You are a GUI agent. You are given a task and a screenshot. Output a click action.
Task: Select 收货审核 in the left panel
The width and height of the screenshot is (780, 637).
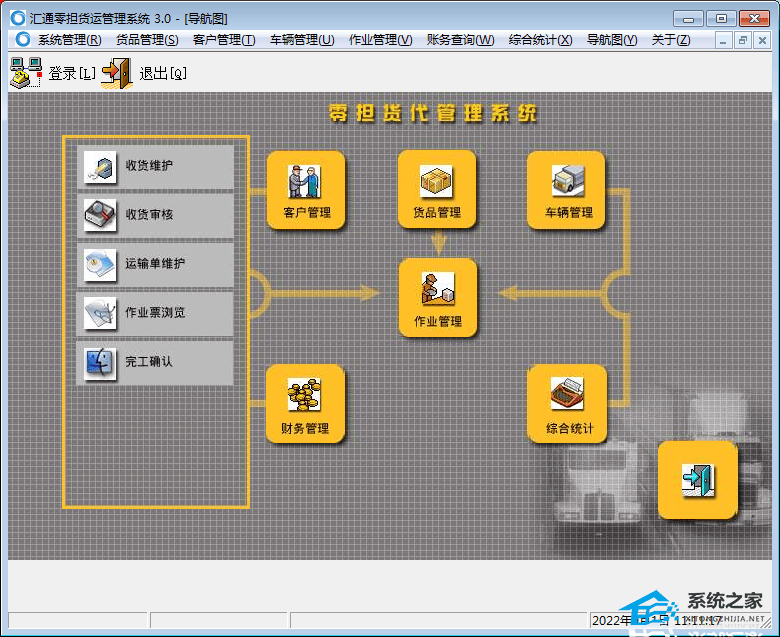(x=155, y=215)
